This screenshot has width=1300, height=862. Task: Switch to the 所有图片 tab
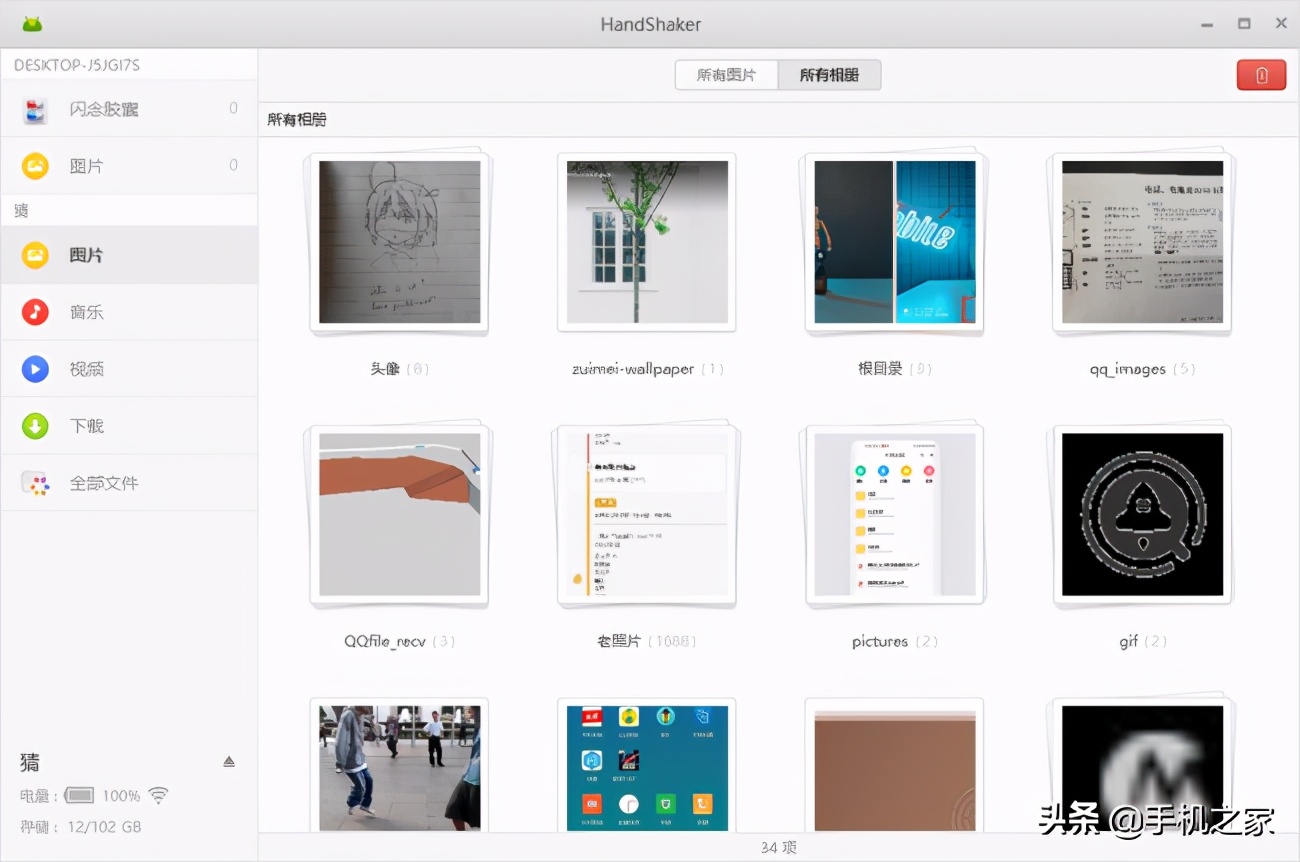point(726,75)
